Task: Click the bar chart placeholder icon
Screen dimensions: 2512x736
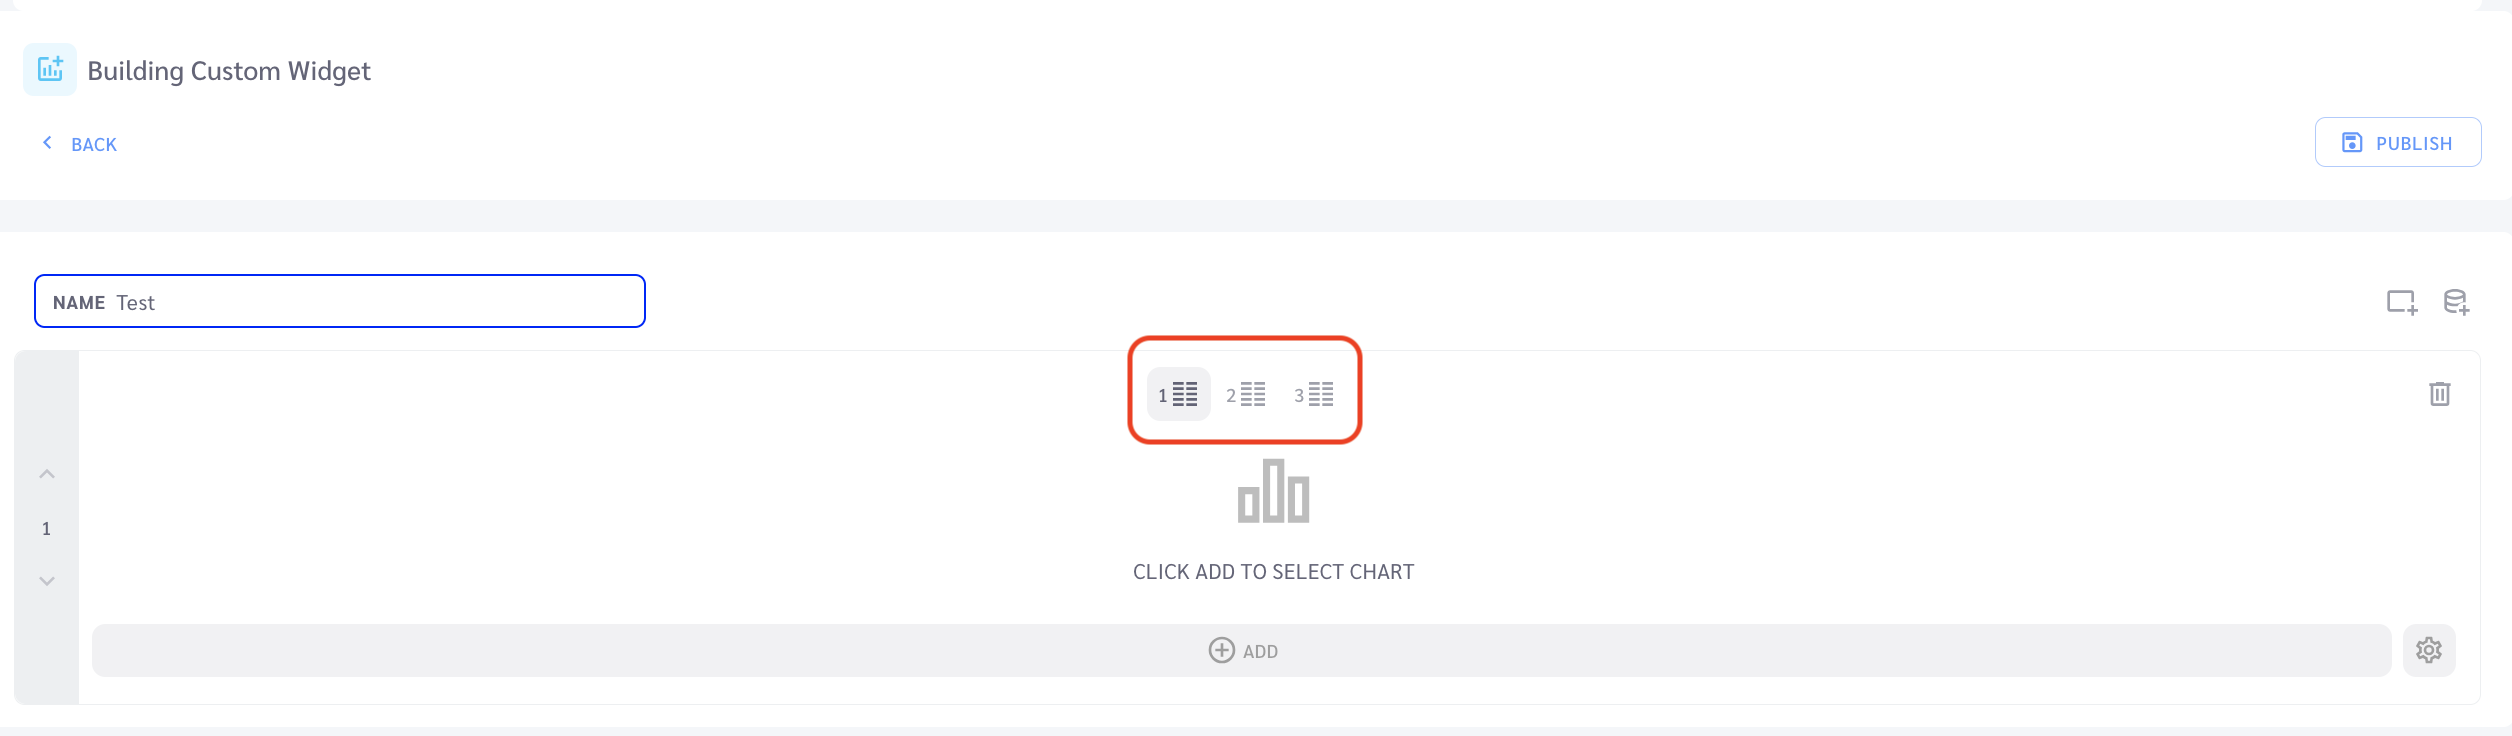Action: click(1273, 491)
